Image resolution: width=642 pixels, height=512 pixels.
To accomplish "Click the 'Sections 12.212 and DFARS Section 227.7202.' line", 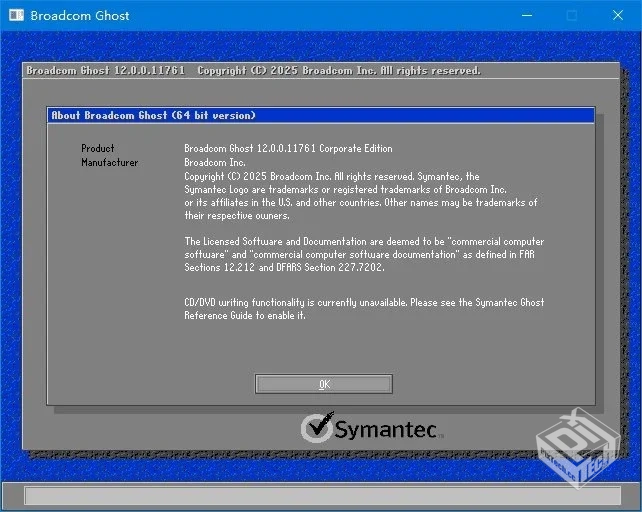I will 284,267.
